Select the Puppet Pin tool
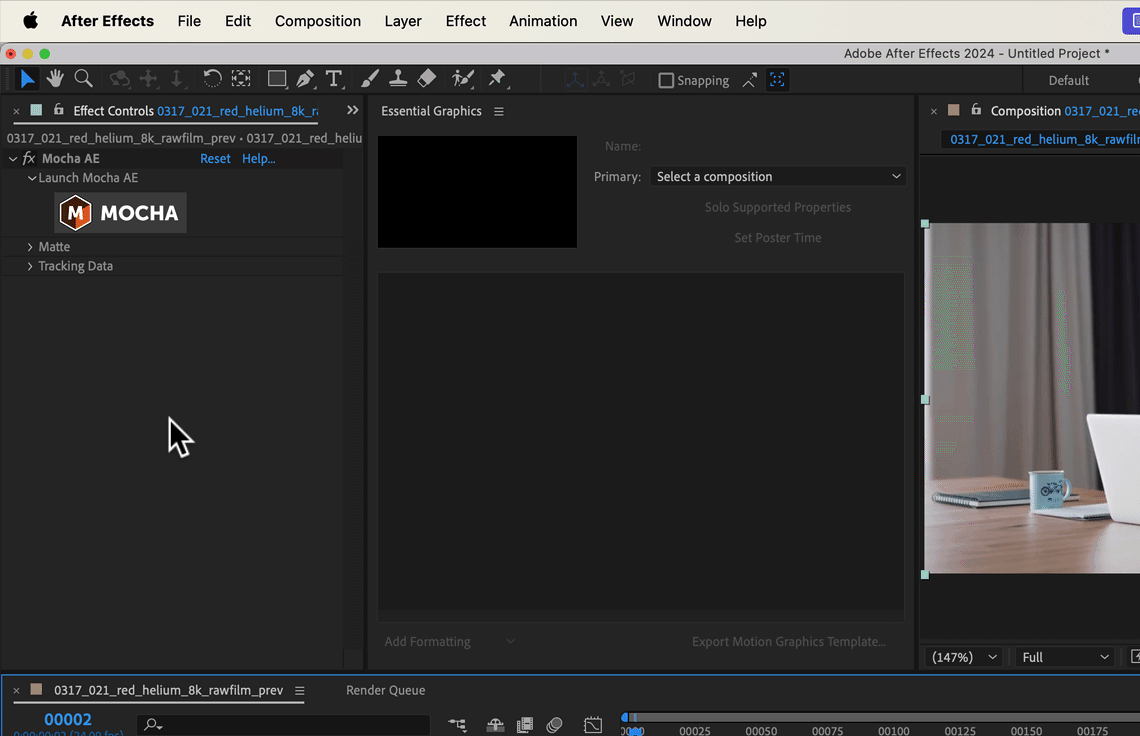Screen dimensions: 1140x736 click(x=497, y=79)
